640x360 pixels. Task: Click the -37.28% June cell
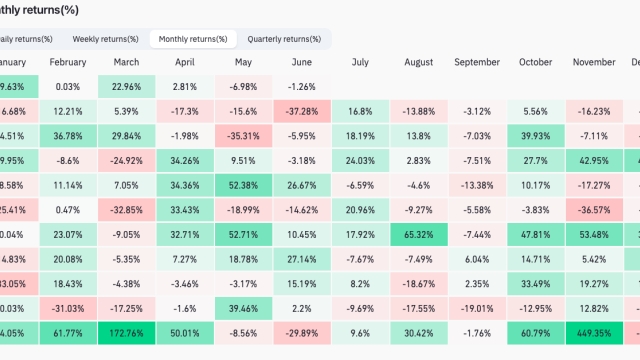tap(302, 111)
